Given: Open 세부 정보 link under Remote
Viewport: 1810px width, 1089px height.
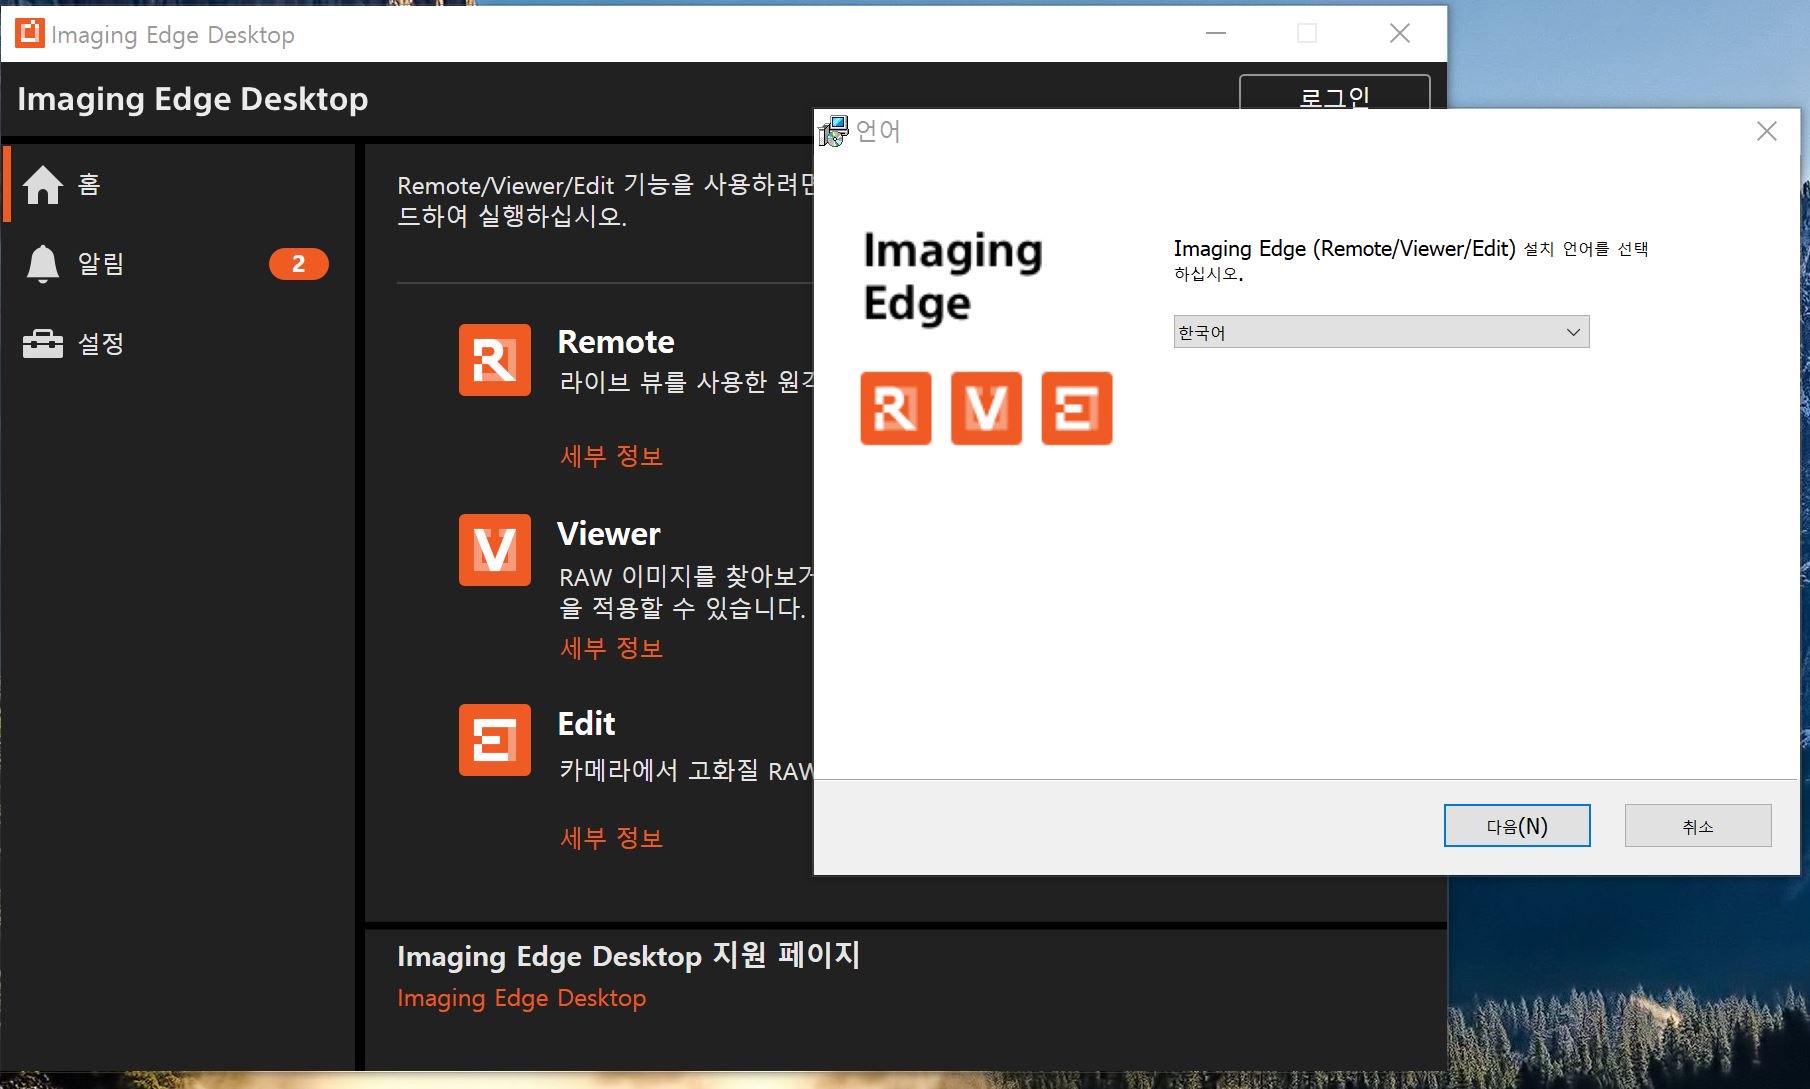Looking at the screenshot, I should 611,456.
